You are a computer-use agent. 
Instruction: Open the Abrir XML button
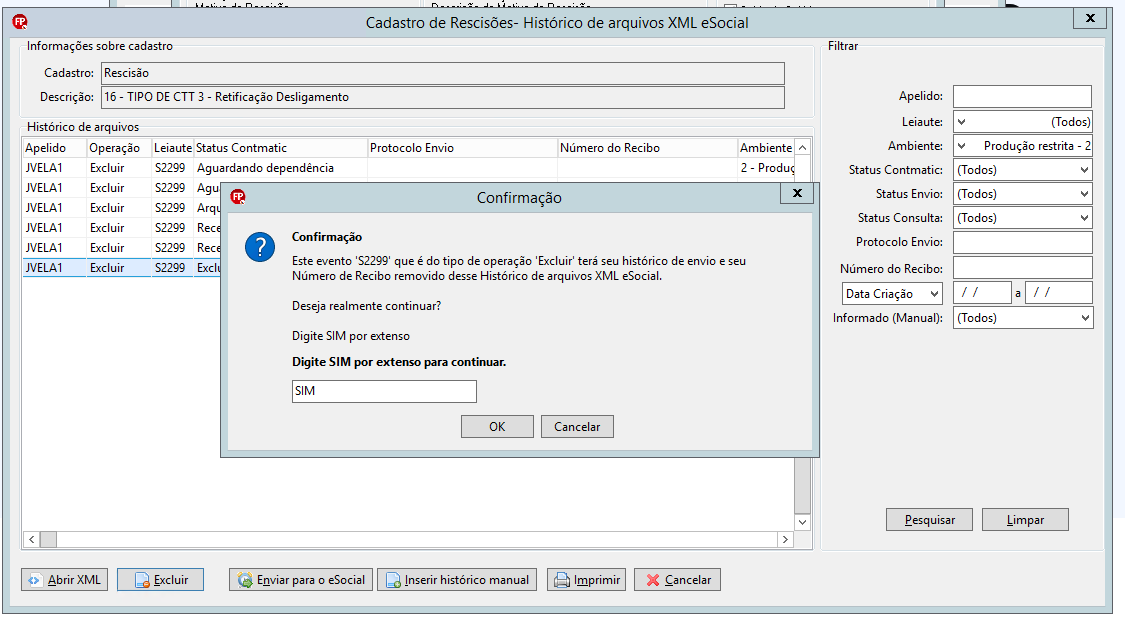click(65, 580)
